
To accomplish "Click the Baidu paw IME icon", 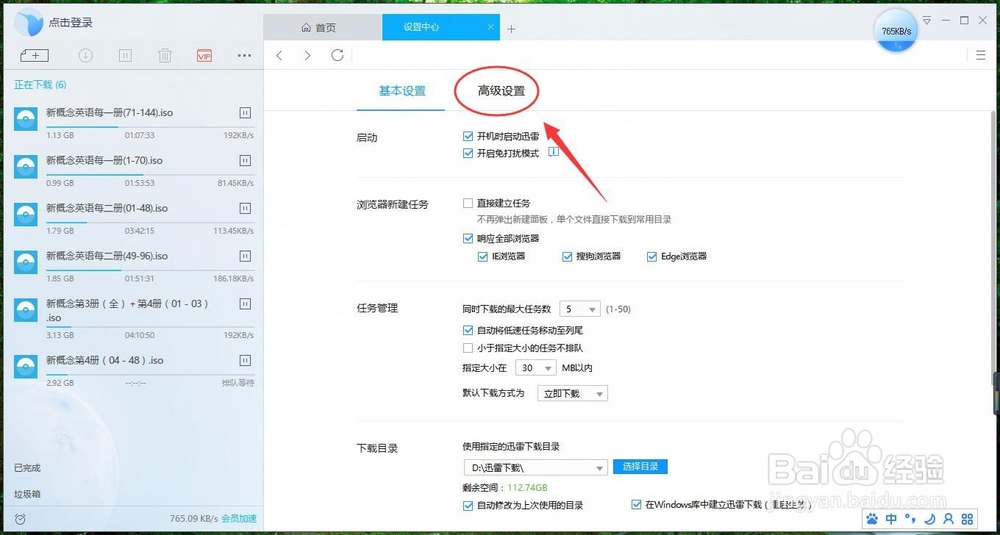I will point(872,518).
